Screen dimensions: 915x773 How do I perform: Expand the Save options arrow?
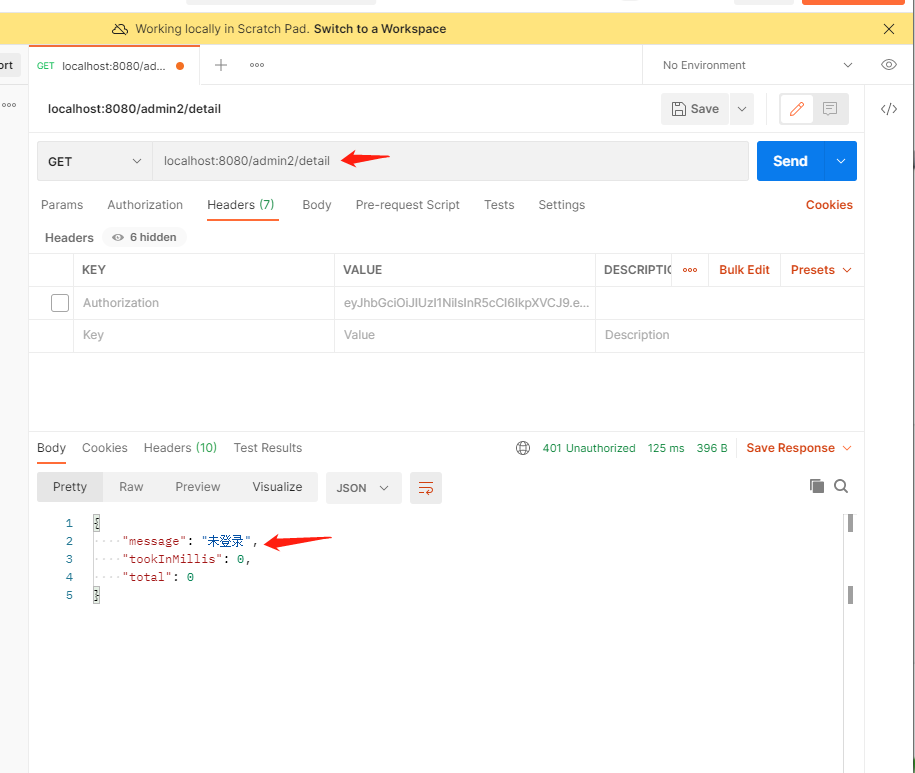[x=742, y=109]
